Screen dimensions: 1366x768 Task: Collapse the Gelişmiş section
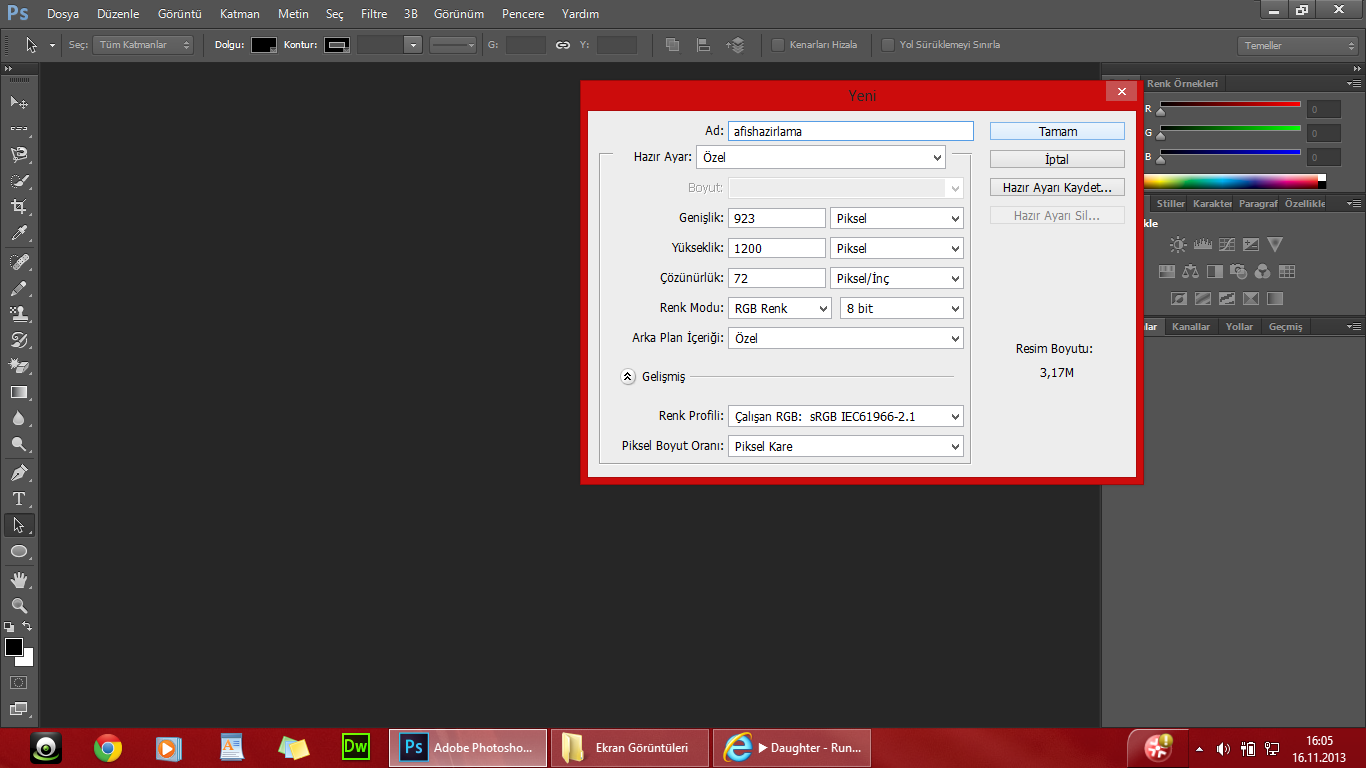point(628,376)
